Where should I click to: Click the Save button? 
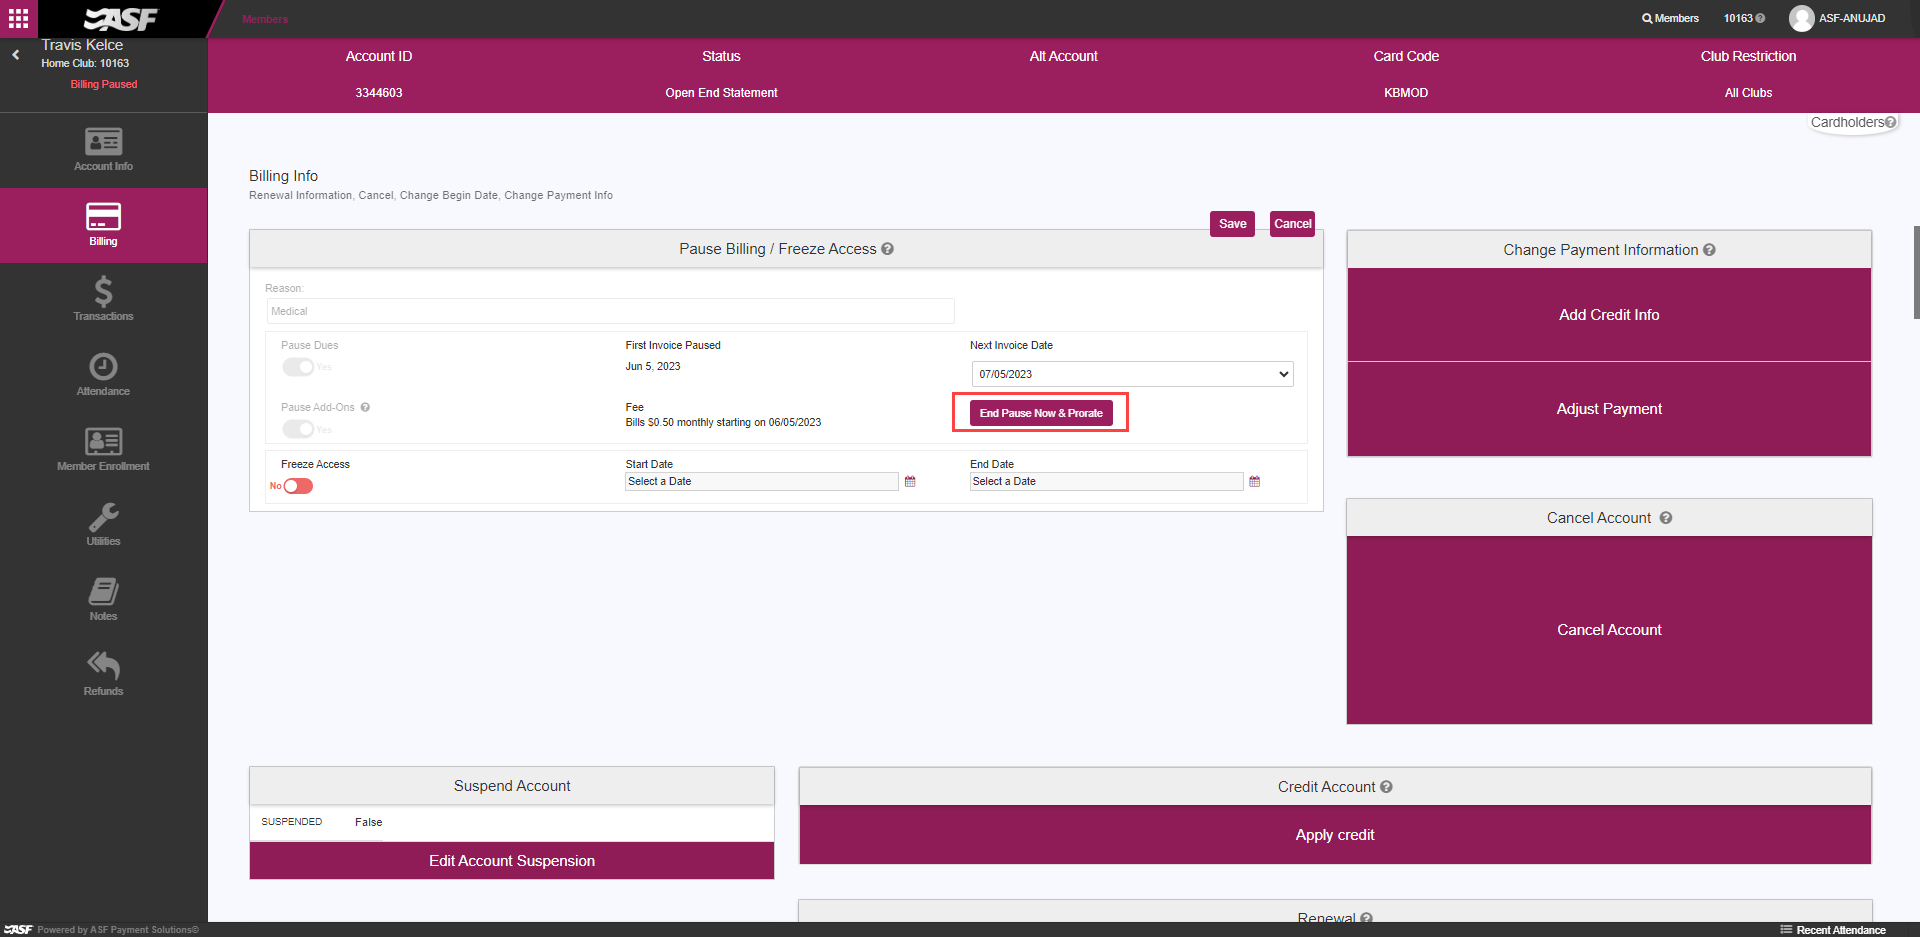click(1232, 224)
